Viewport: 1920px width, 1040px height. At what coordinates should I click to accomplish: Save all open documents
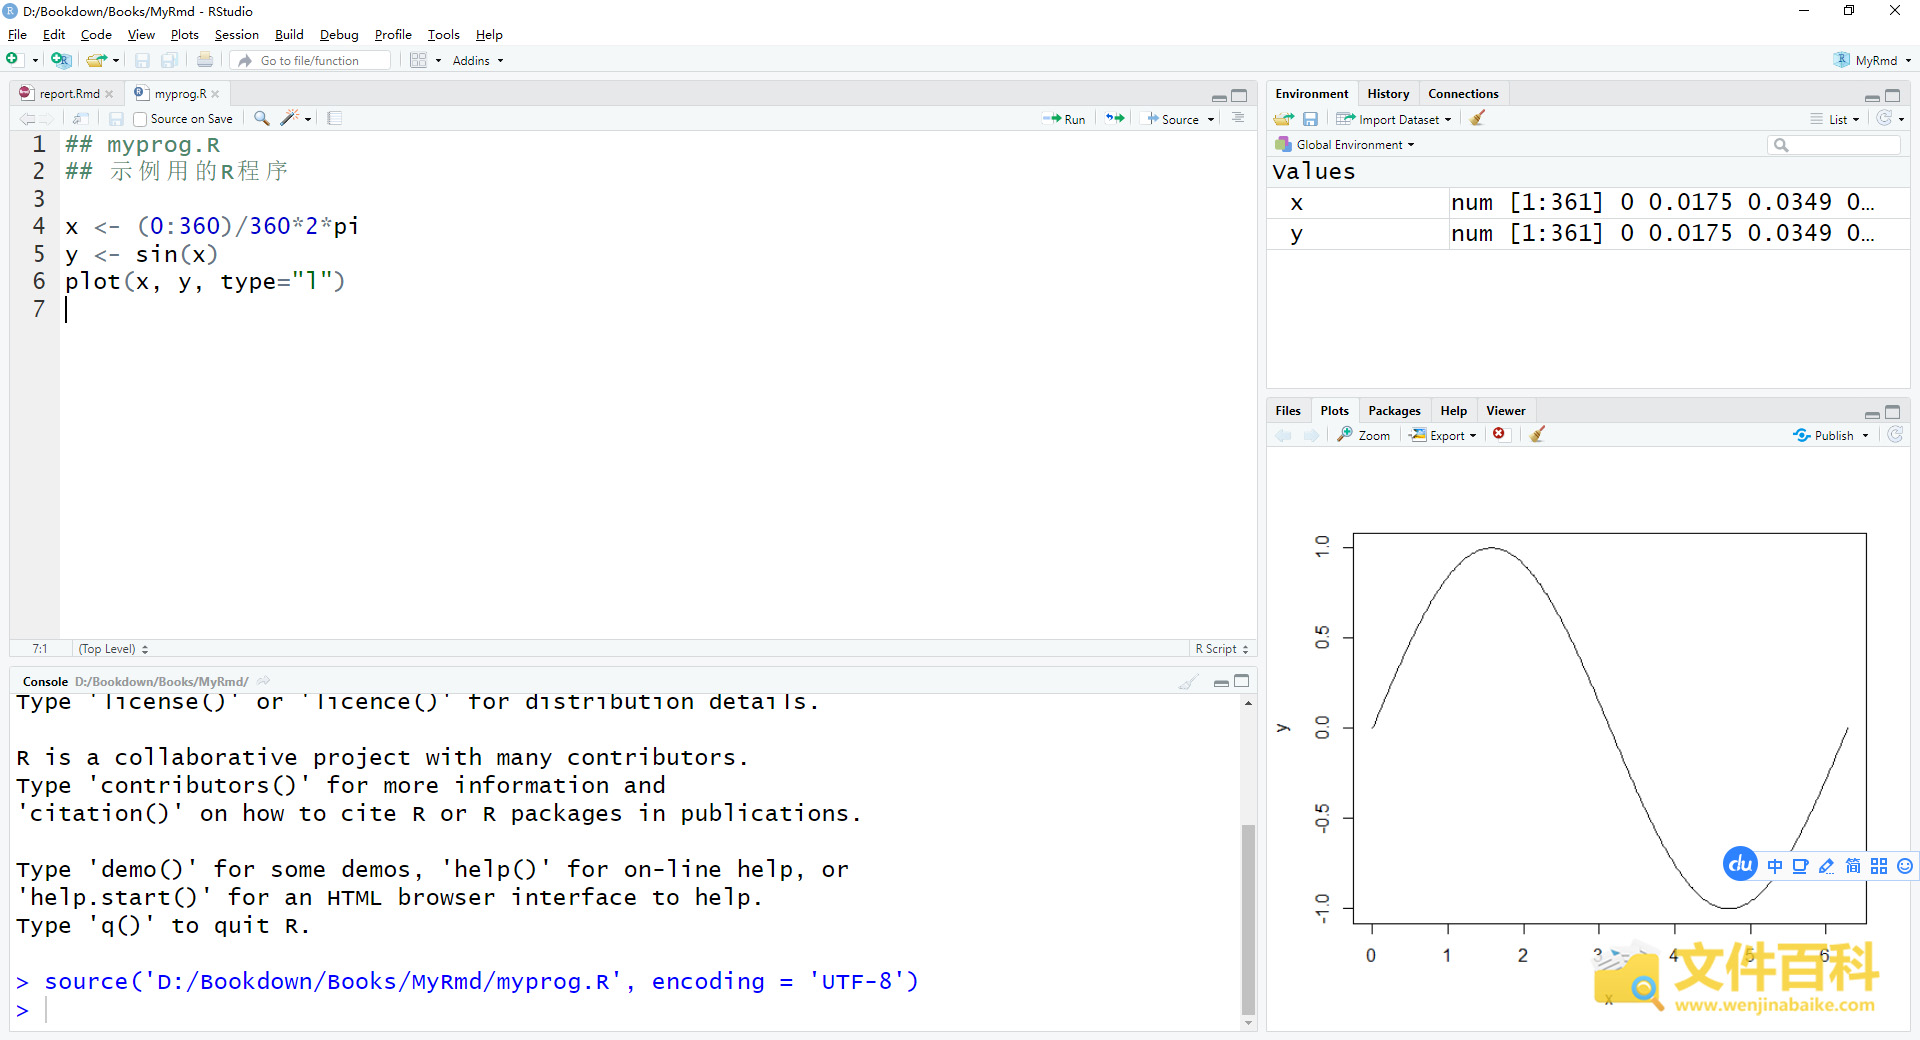point(170,60)
